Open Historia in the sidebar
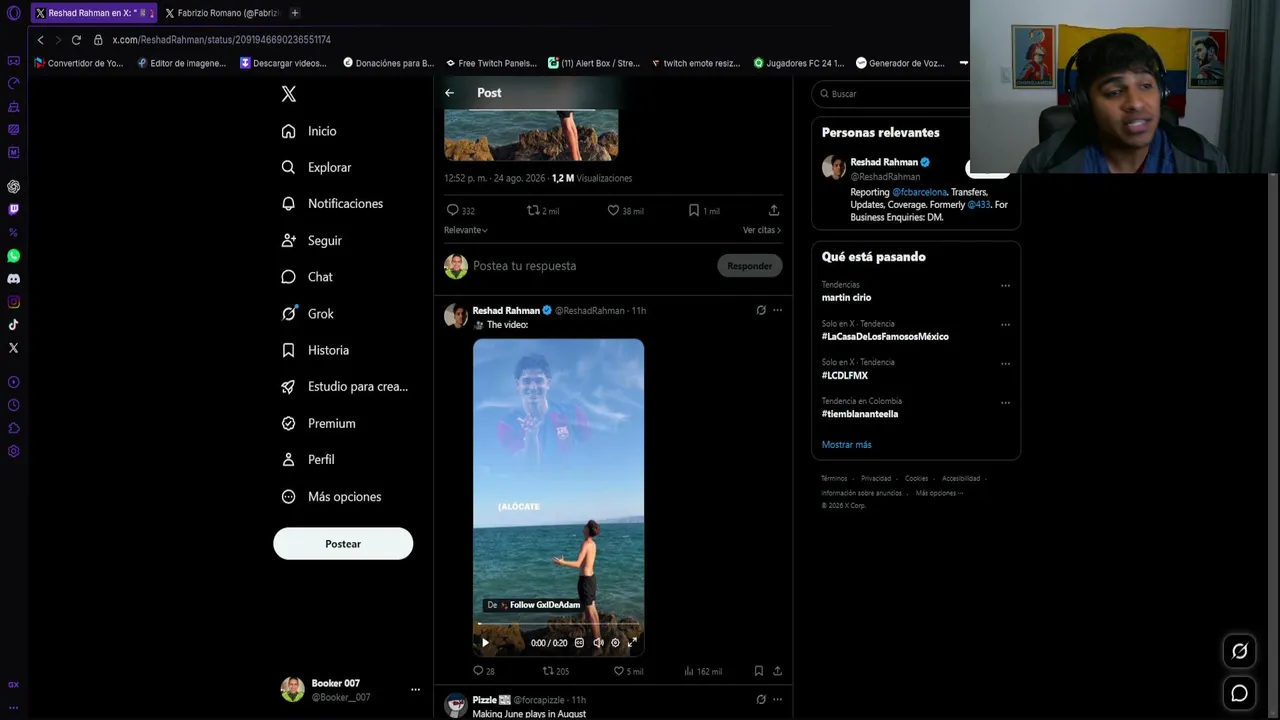The width and height of the screenshot is (1280, 720). [316, 350]
